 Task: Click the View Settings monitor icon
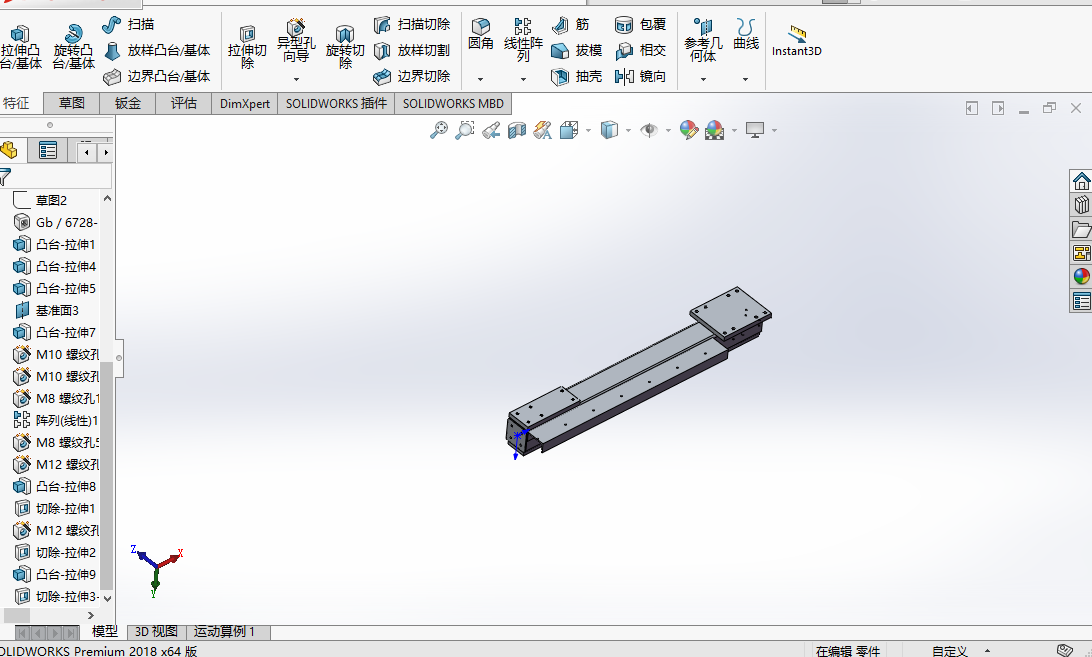[755, 130]
